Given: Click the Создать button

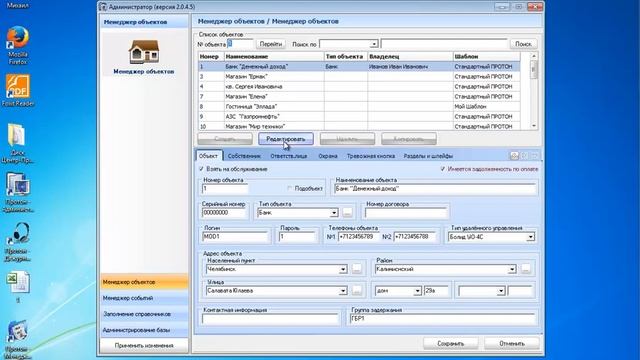Looking at the screenshot, I should 224,139.
